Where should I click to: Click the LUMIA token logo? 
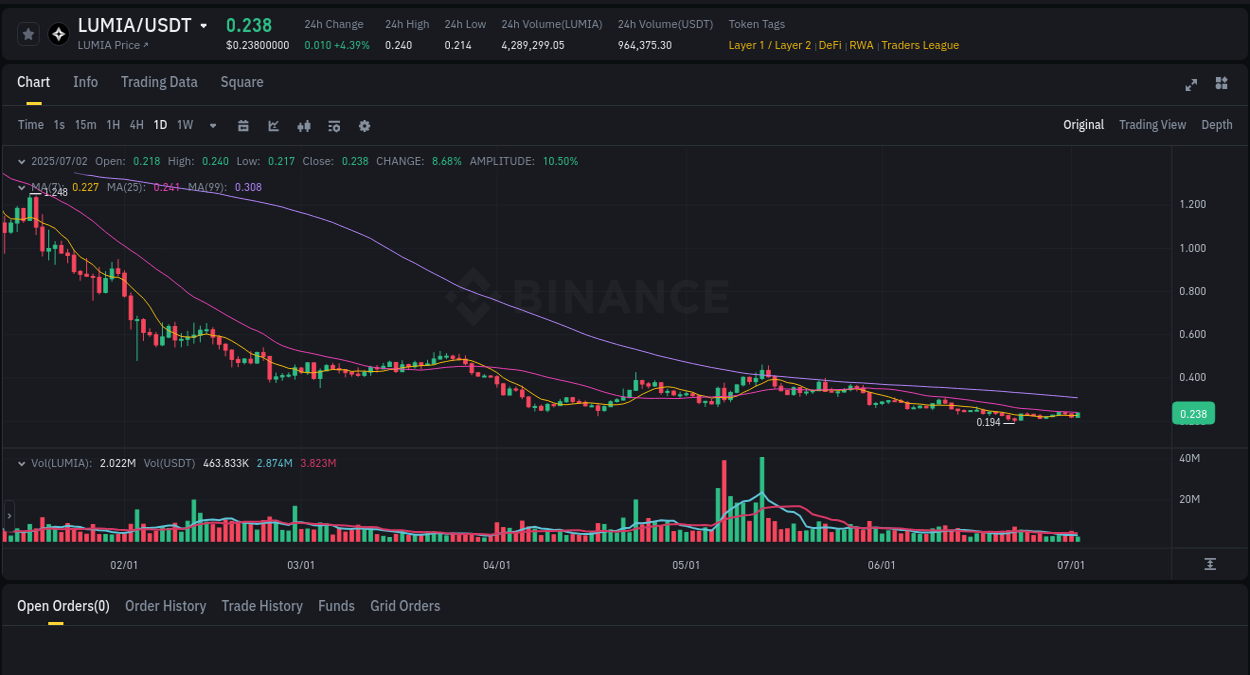[58, 33]
